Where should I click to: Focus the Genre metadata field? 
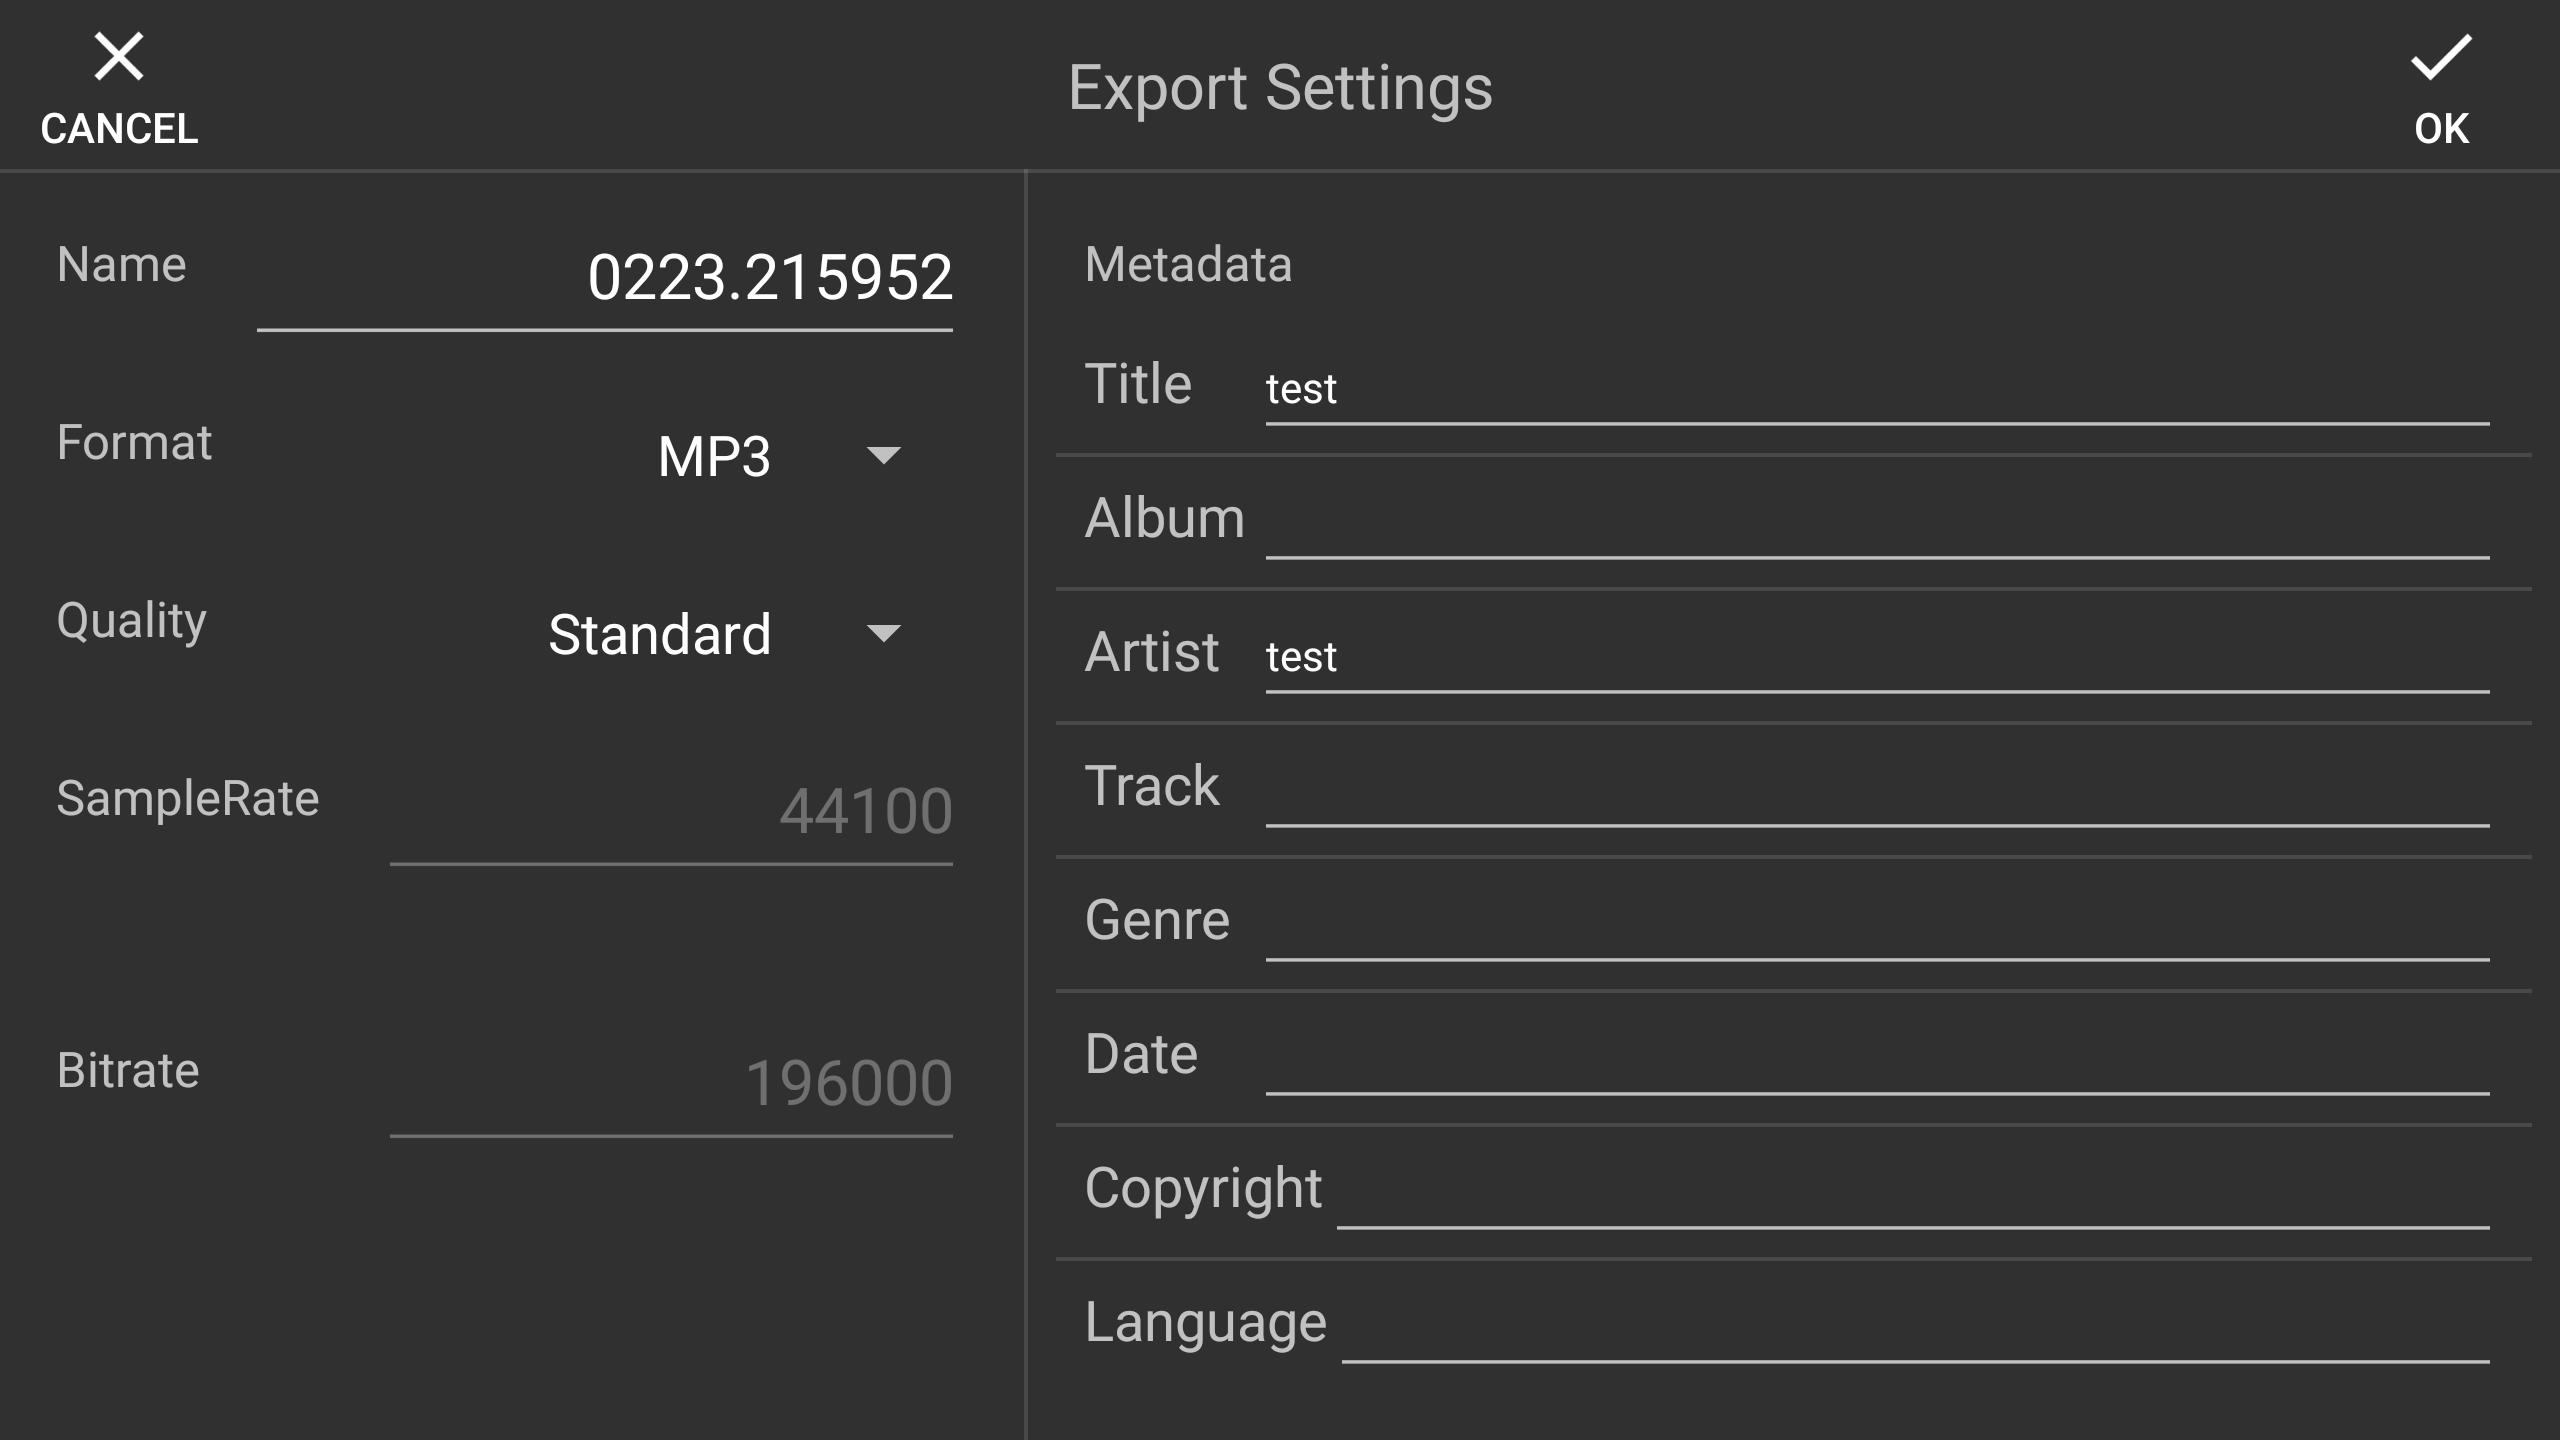(x=1877, y=926)
